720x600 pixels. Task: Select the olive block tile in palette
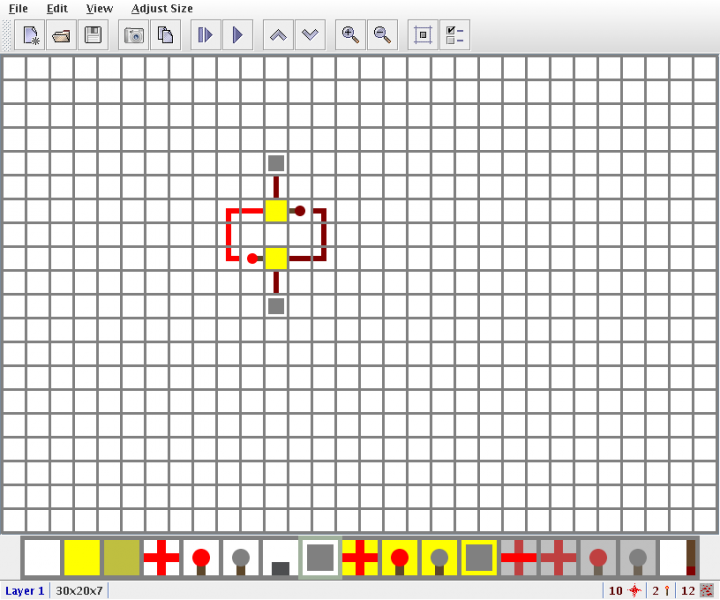point(122,557)
